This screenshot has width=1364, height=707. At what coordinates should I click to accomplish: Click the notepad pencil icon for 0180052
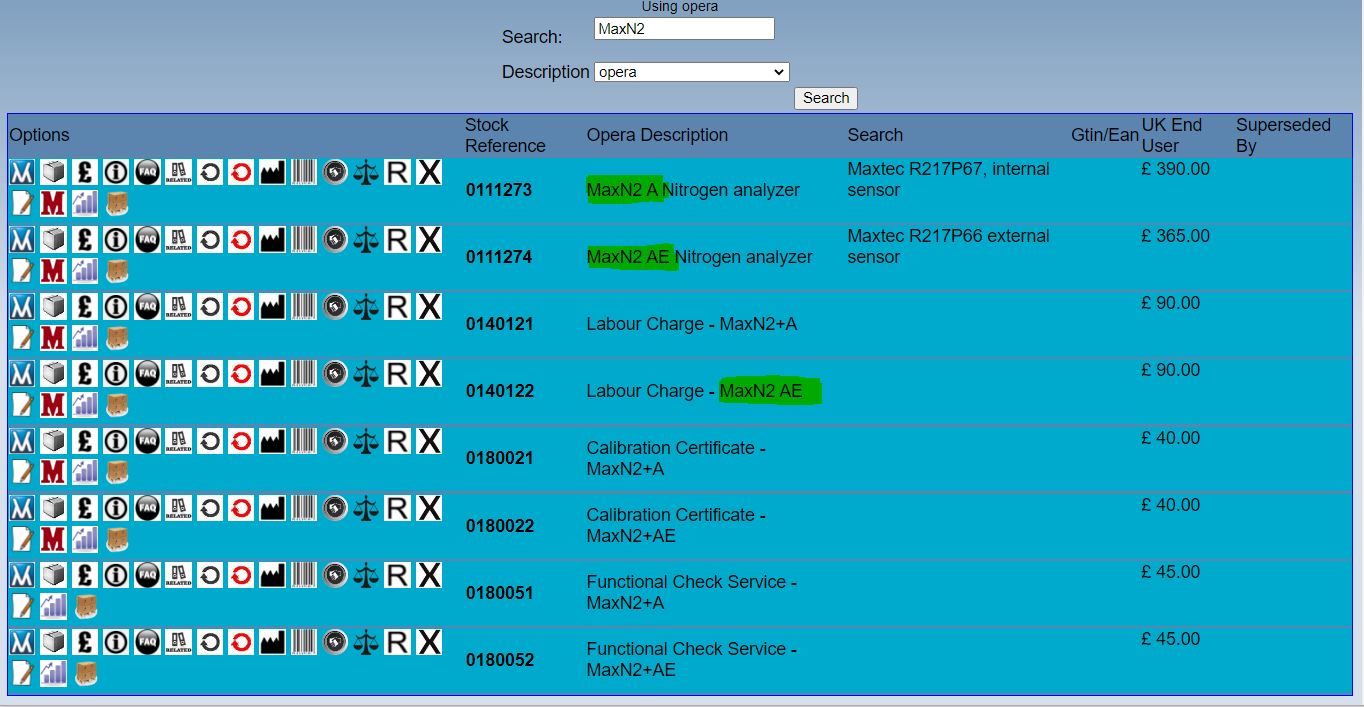(22, 673)
